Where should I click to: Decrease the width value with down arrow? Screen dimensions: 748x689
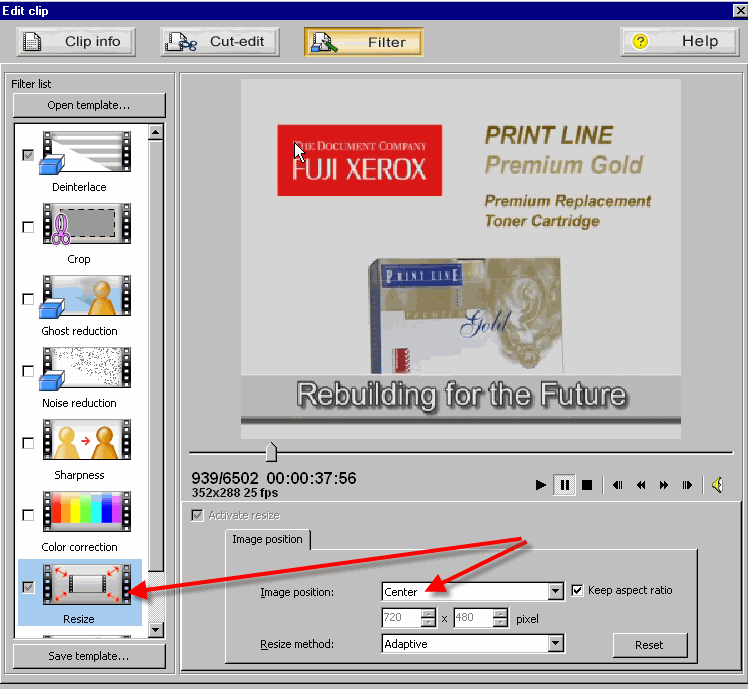coord(429,623)
